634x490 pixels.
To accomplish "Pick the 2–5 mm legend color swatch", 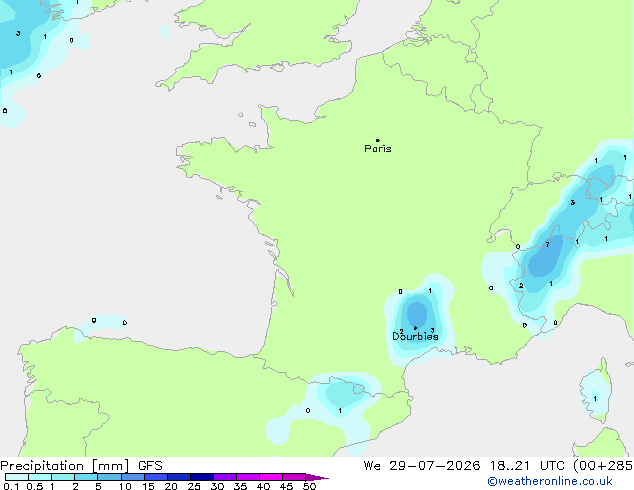I will pyautogui.click(x=86, y=477).
